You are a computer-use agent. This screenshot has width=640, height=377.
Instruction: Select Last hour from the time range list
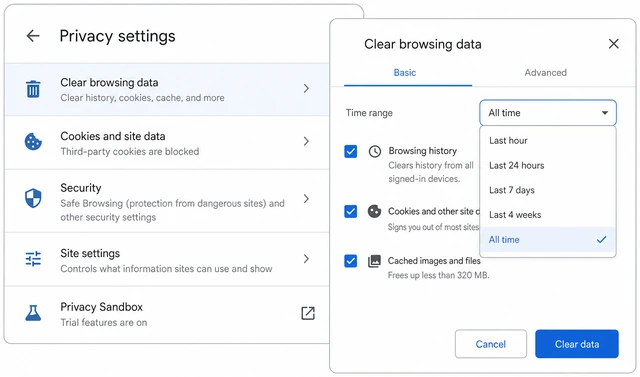pos(548,141)
